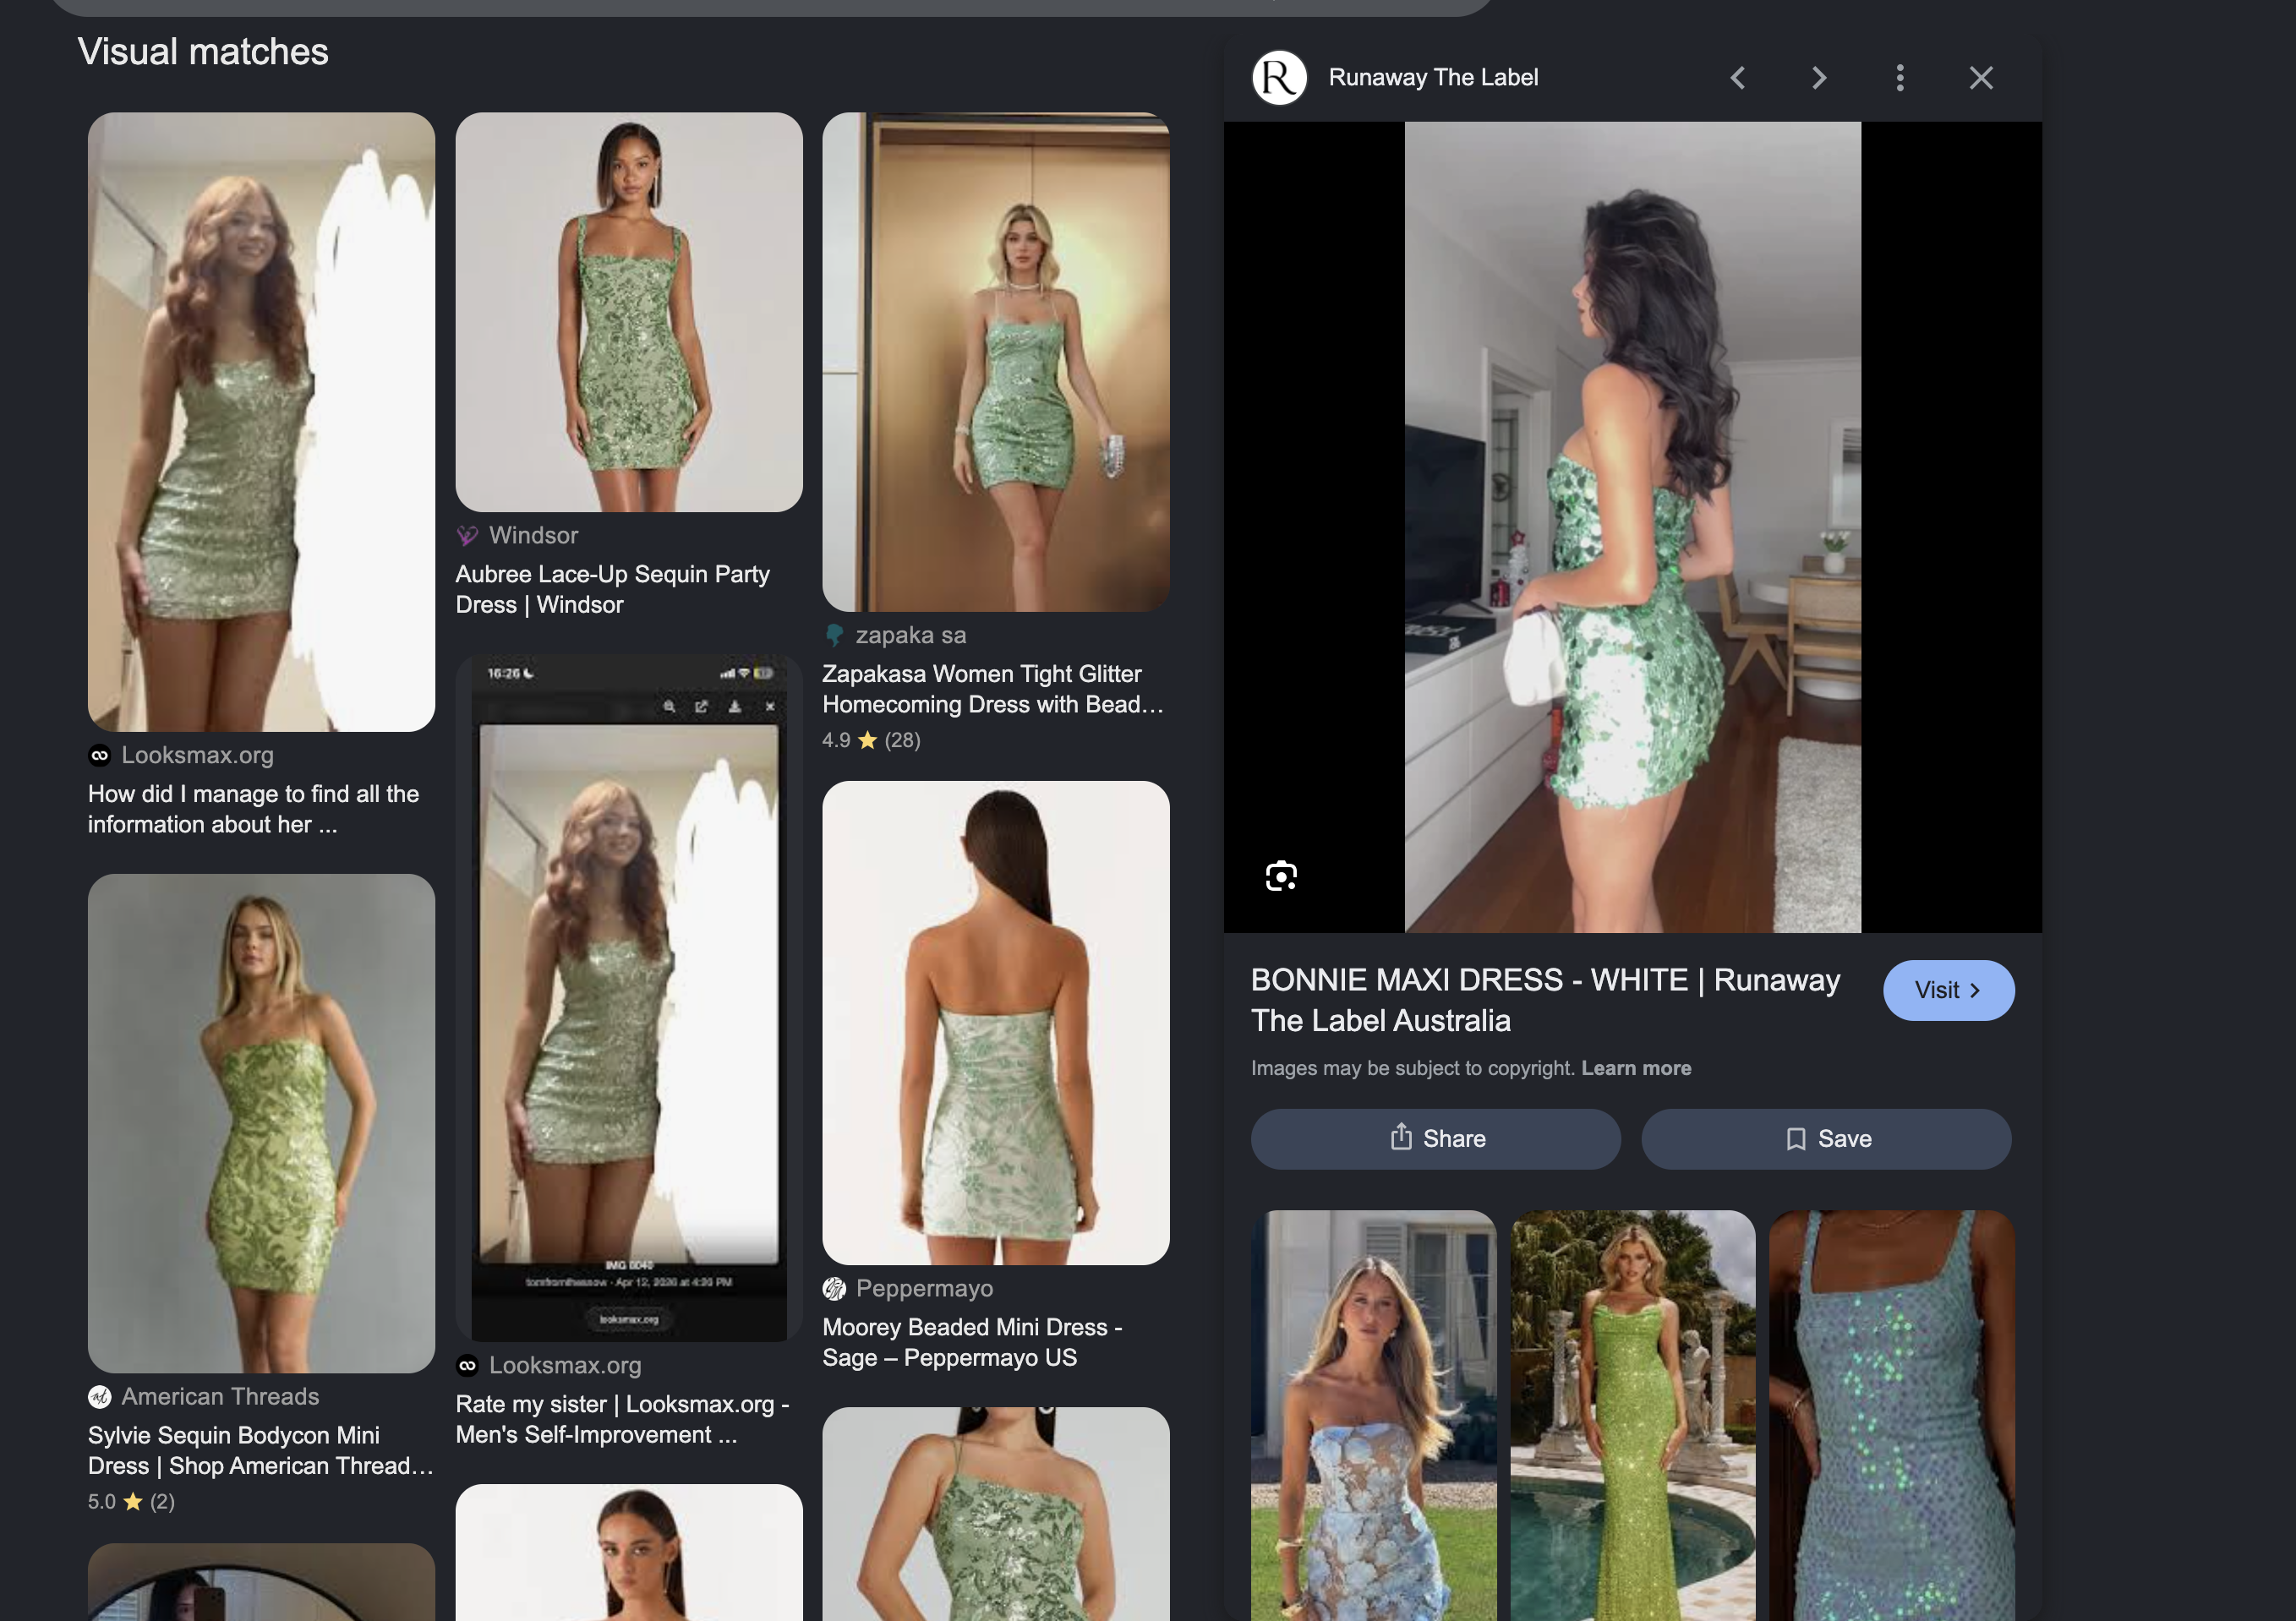Open related image of lime green sequin gown
Screen dimensions: 2296x1621
click(x=1633, y=1415)
